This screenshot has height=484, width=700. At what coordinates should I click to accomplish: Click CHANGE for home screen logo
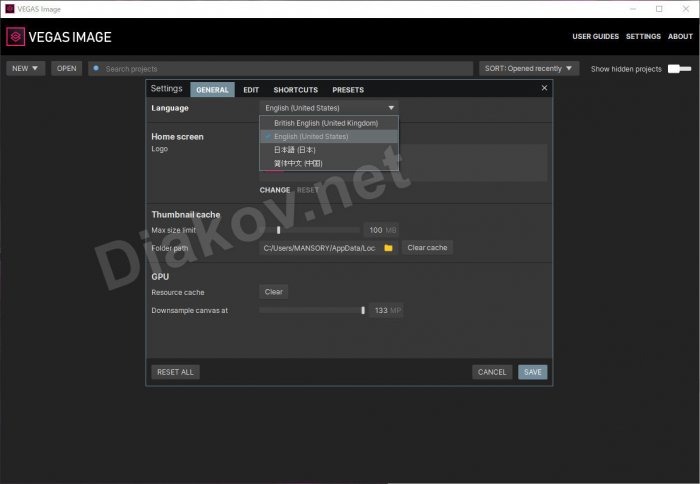pyautogui.click(x=275, y=190)
